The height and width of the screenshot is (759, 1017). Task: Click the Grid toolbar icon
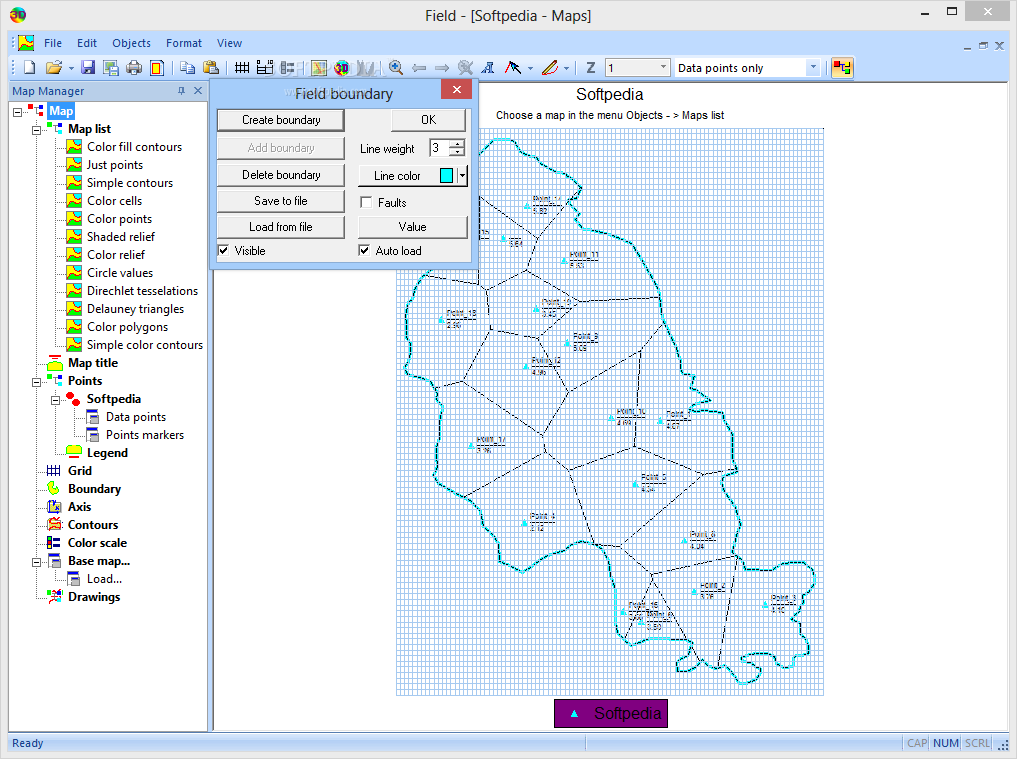(x=242, y=67)
